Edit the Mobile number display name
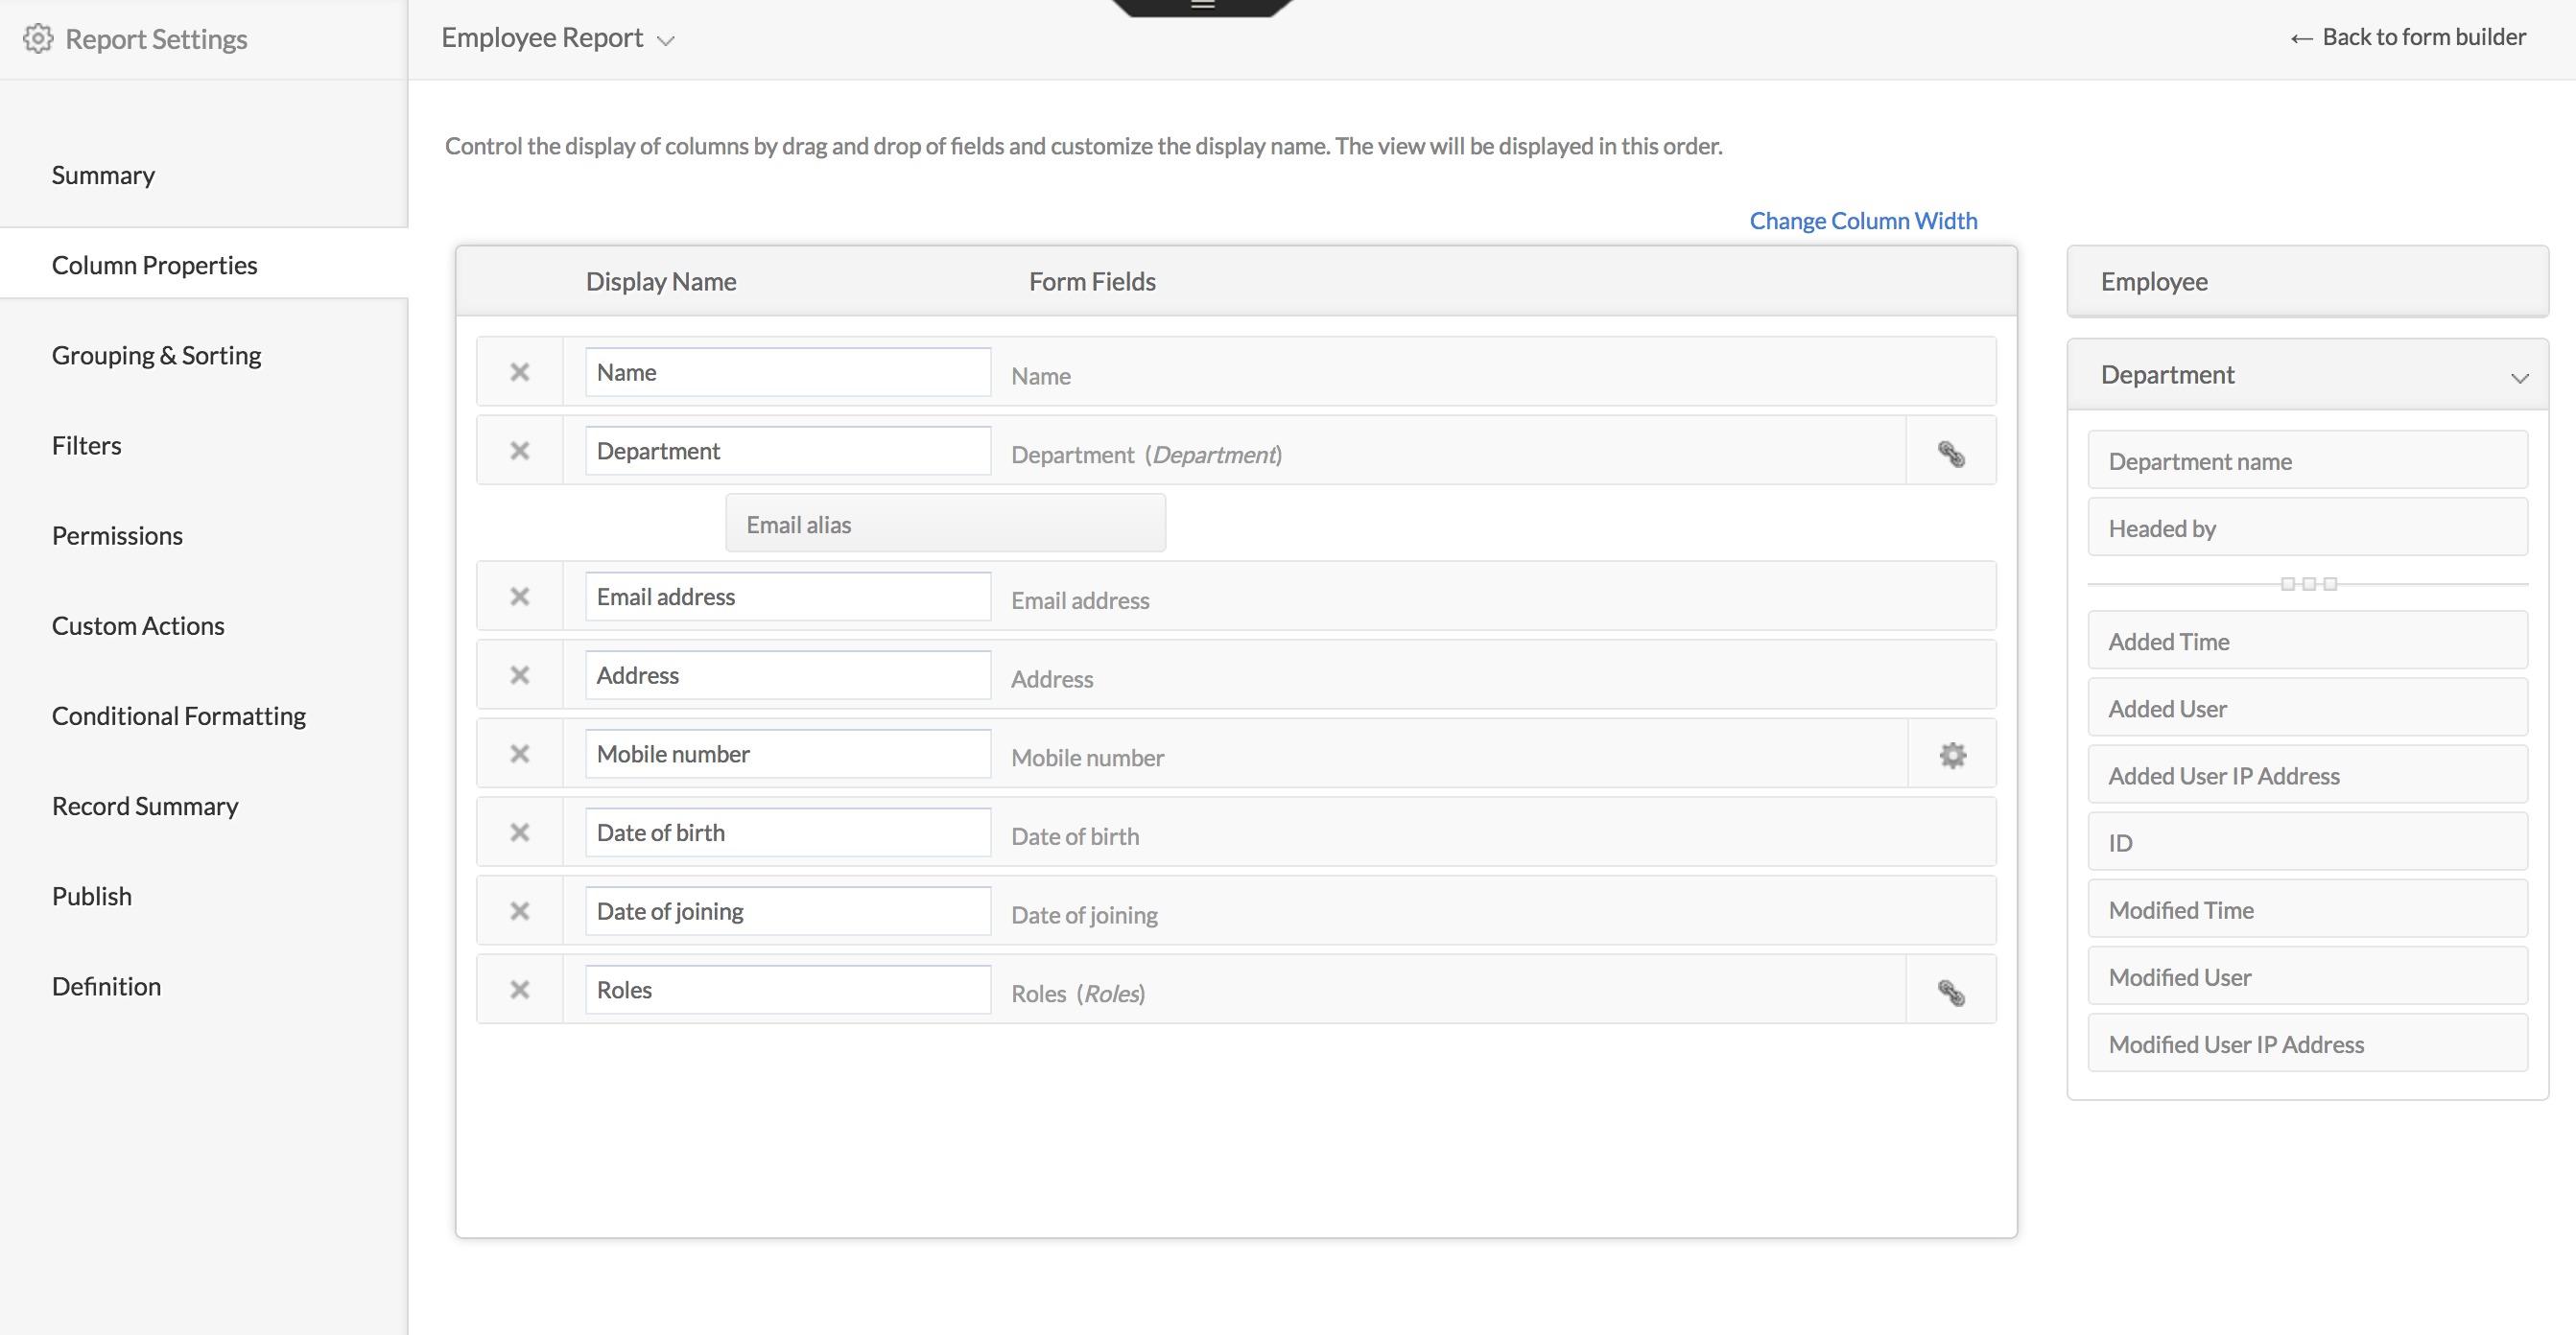The width and height of the screenshot is (2576, 1335). click(x=787, y=754)
